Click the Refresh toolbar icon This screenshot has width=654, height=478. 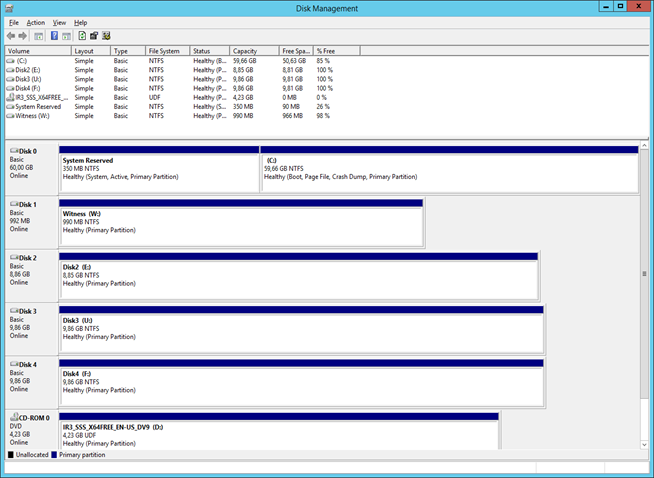point(82,36)
